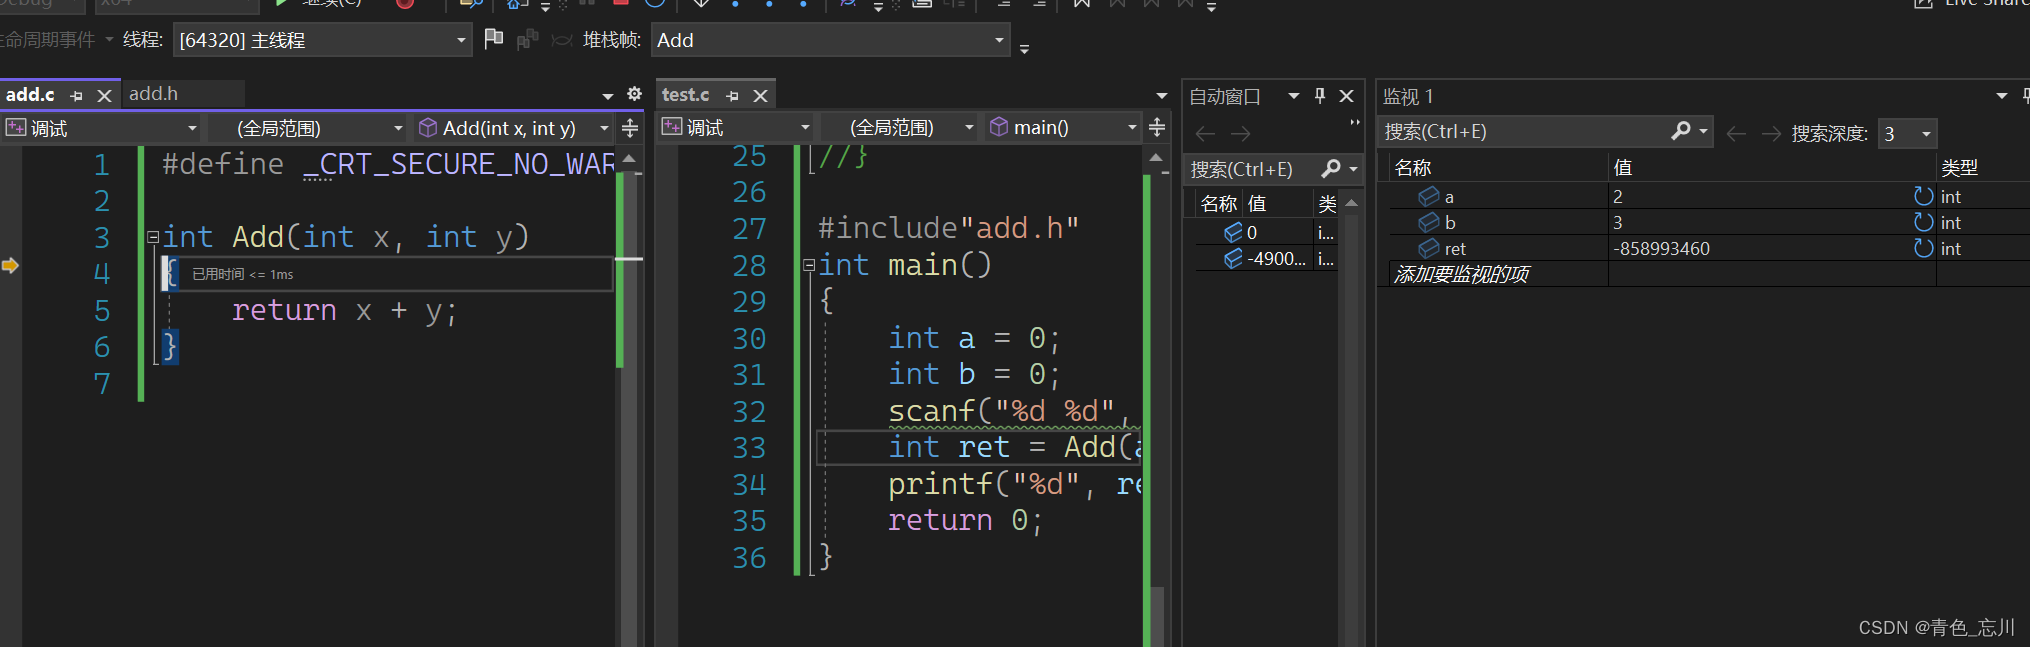Click refresh icon for variable b
This screenshot has width=2030, height=647.
click(x=1923, y=222)
